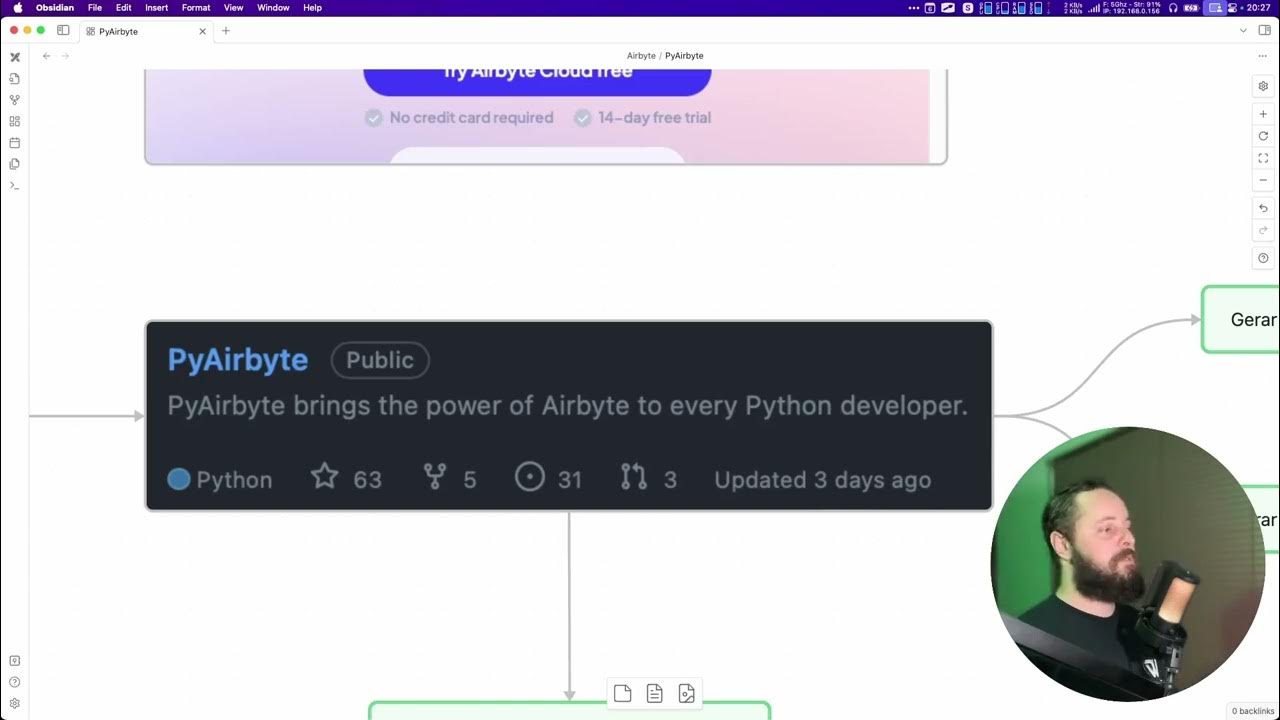Open the Obsidian app menu
Image resolution: width=1280 pixels, height=720 pixels.
[x=55, y=8]
